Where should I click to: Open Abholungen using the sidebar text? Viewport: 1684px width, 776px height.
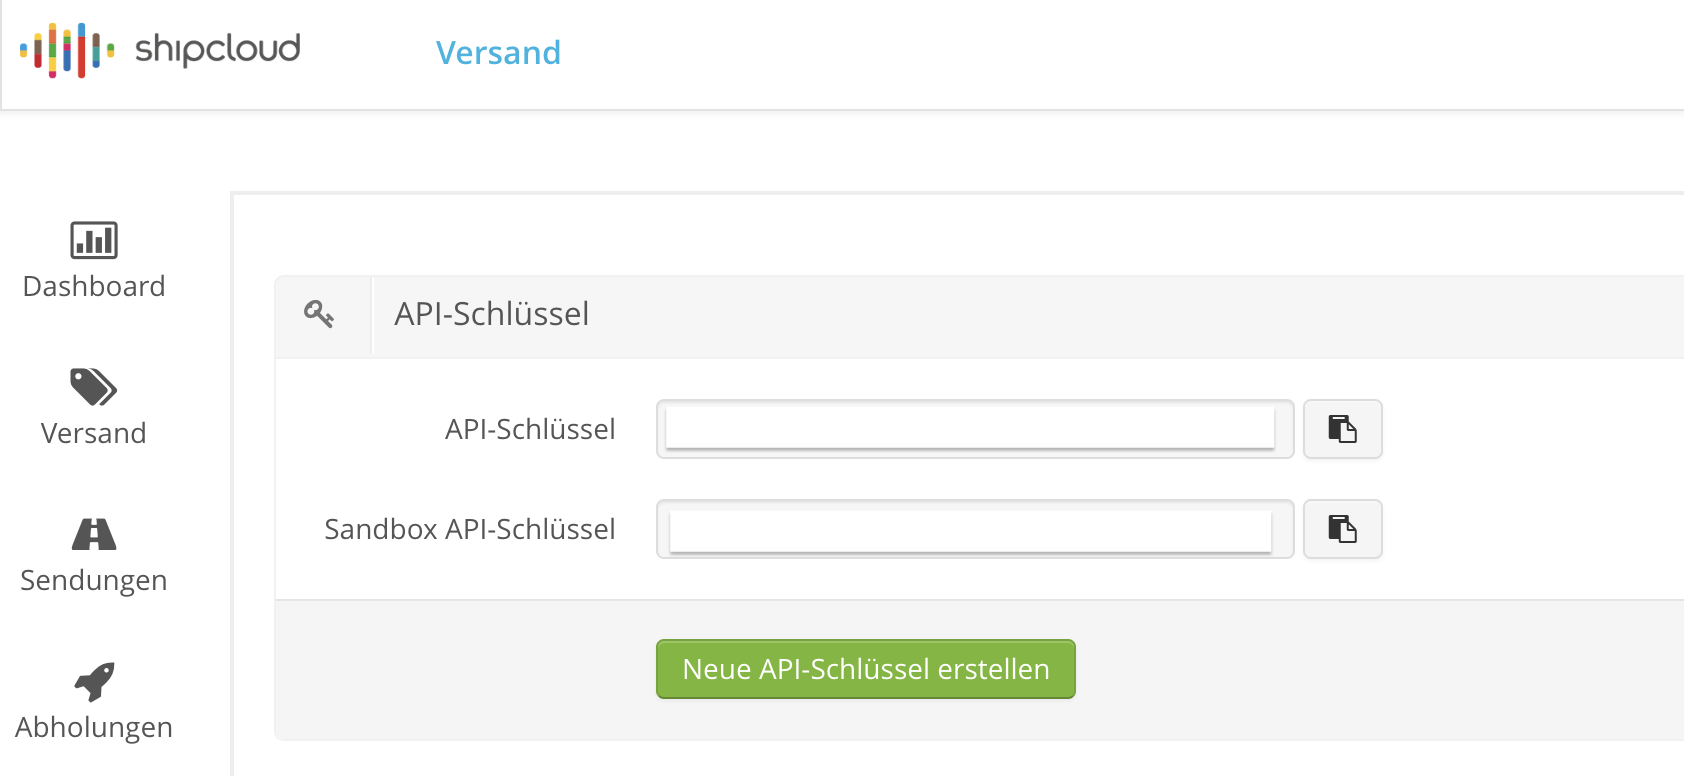[x=93, y=727]
